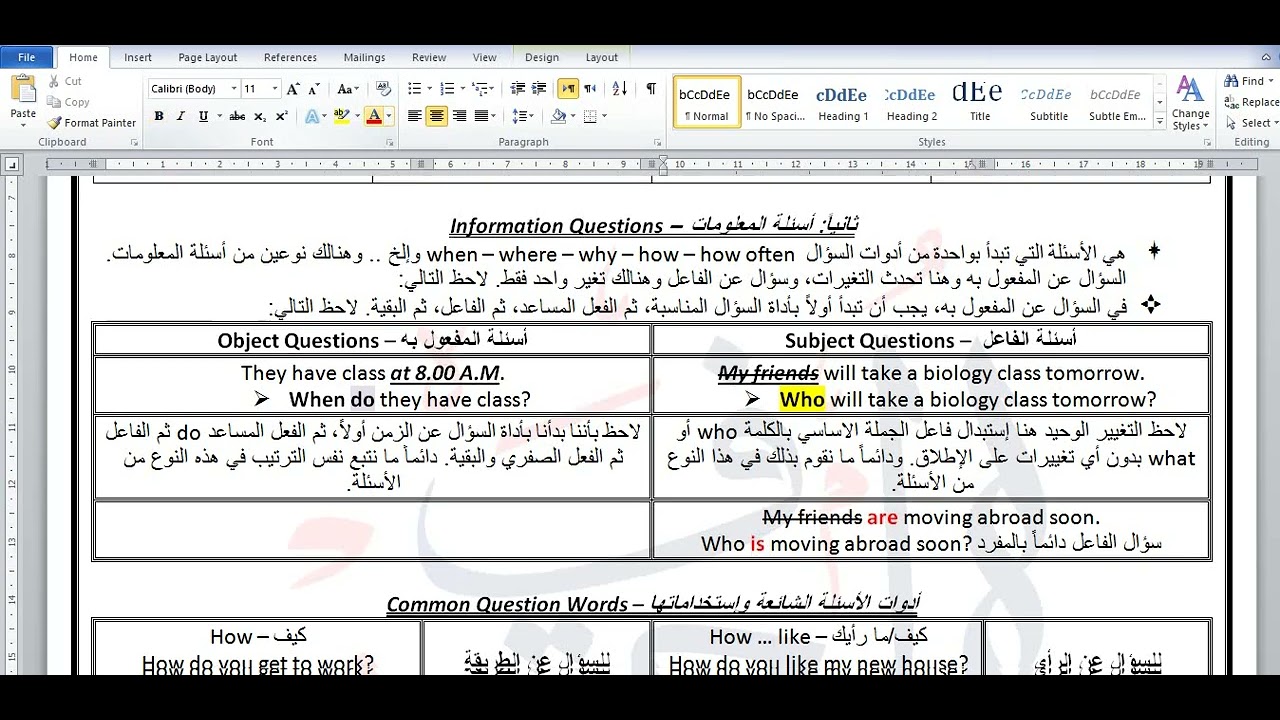Switch to Mailings tab
This screenshot has width=1280, height=720.
pos(364,57)
